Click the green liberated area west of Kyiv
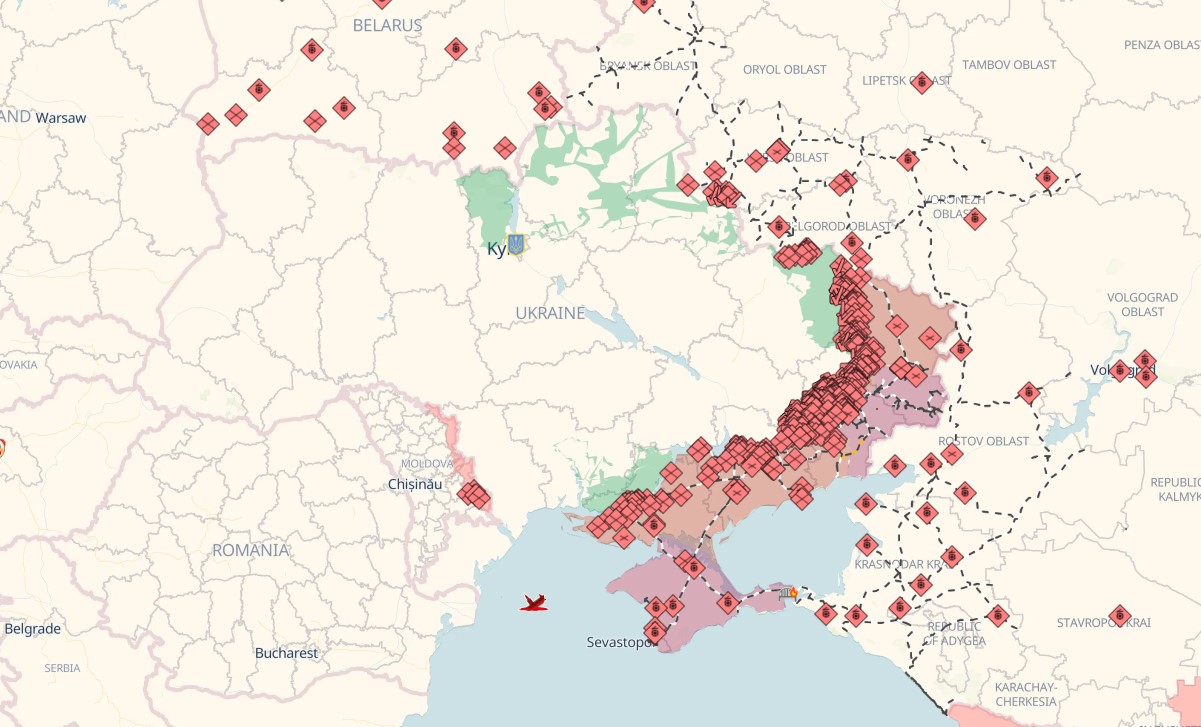This screenshot has width=1201, height=727. point(487,203)
